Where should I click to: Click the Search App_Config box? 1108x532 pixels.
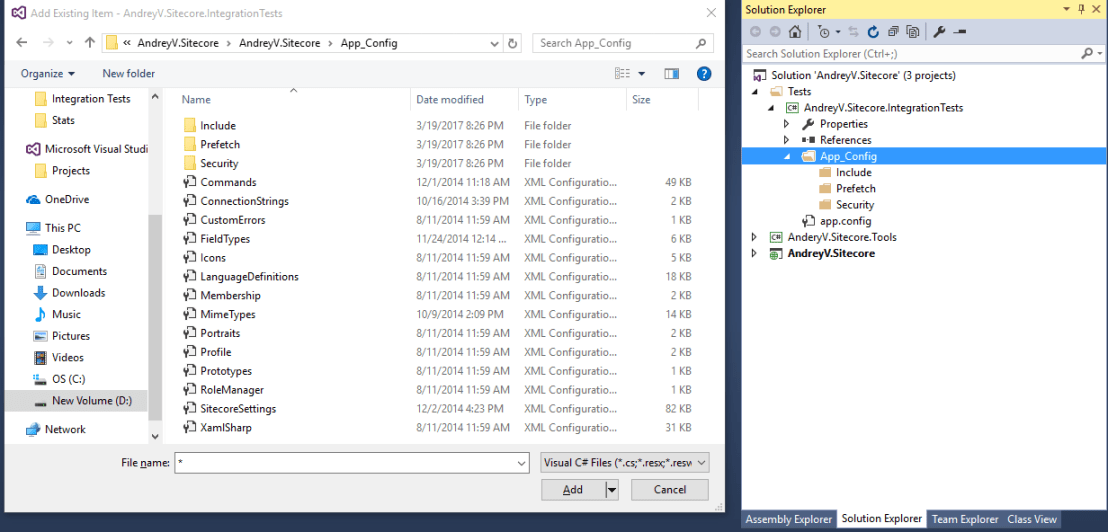click(x=623, y=43)
